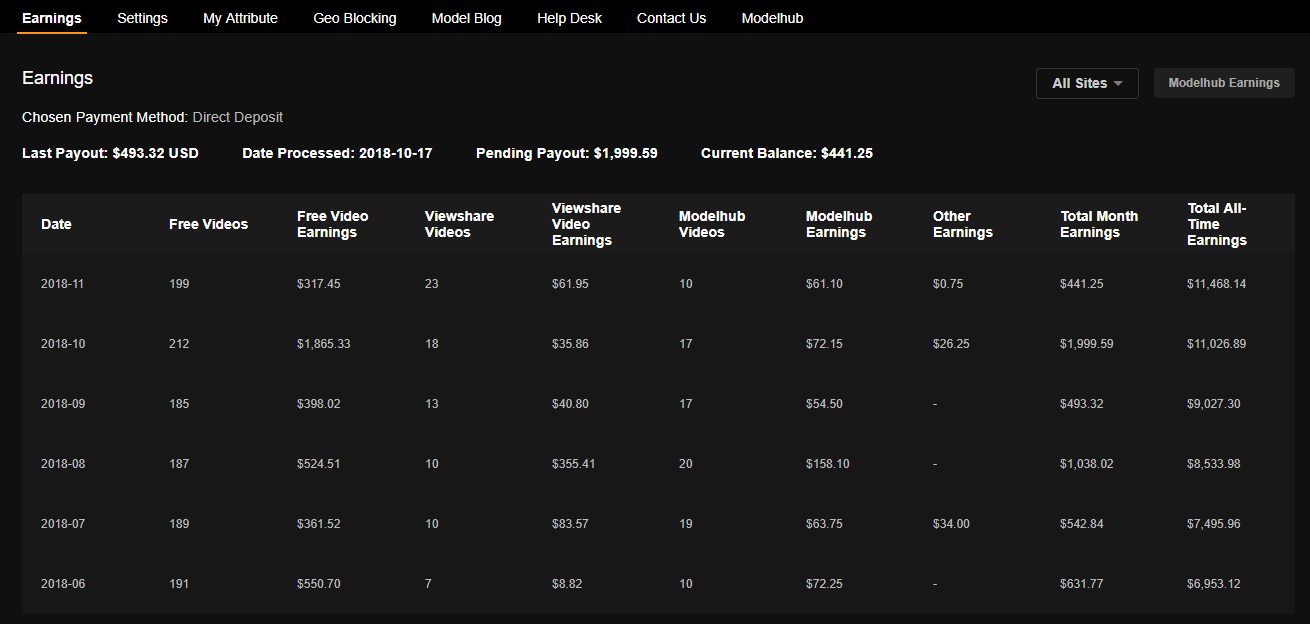Select the 2018-08 earnings row date
The width and height of the screenshot is (1310, 624).
tap(62, 464)
